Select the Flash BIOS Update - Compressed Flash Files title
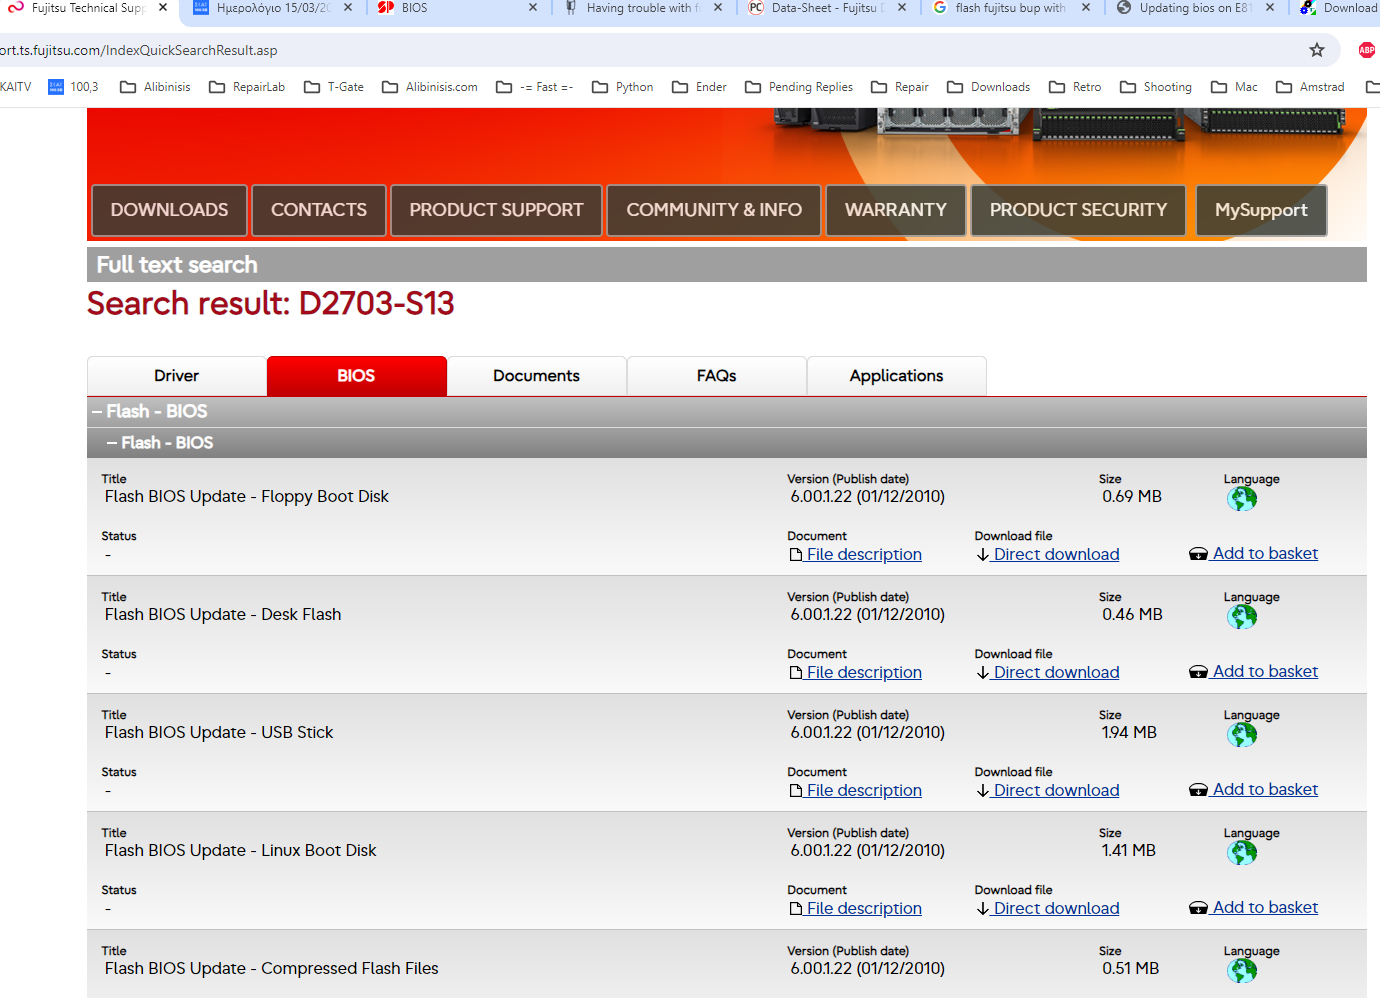 point(272,968)
